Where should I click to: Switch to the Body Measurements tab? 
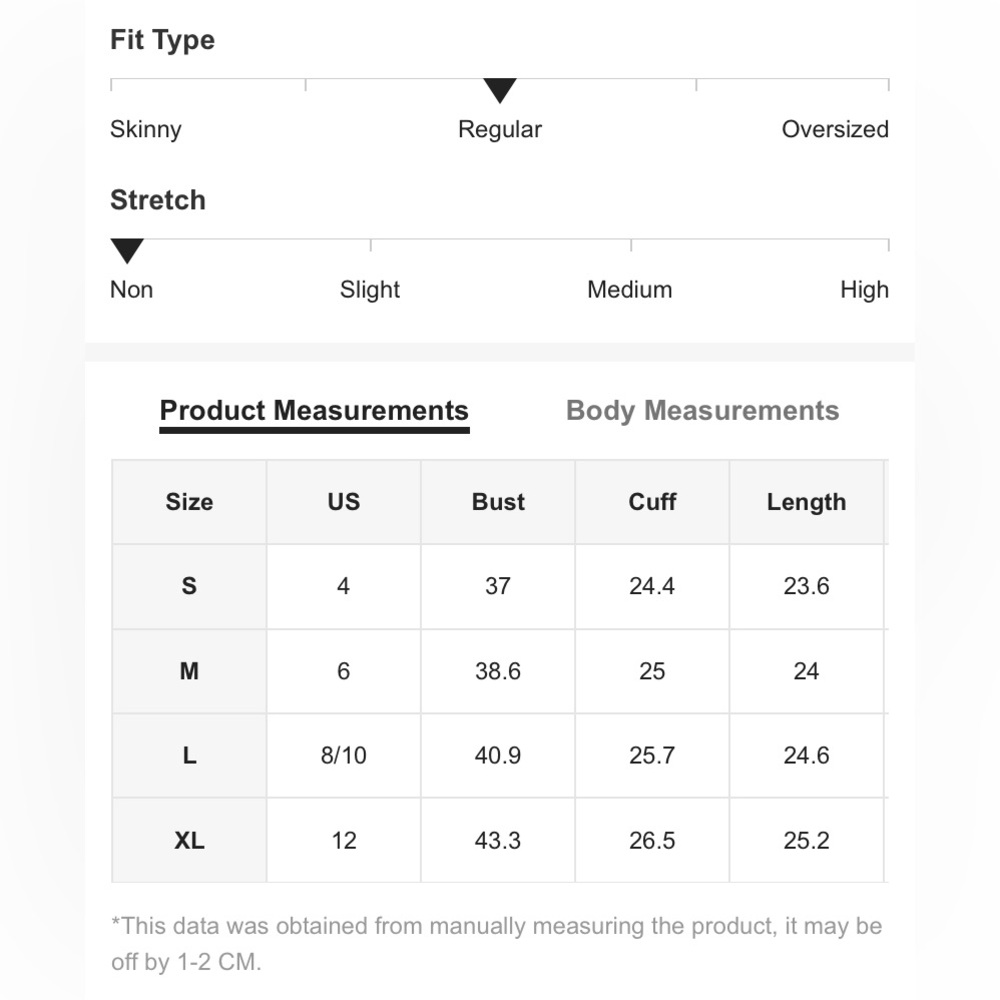click(702, 410)
